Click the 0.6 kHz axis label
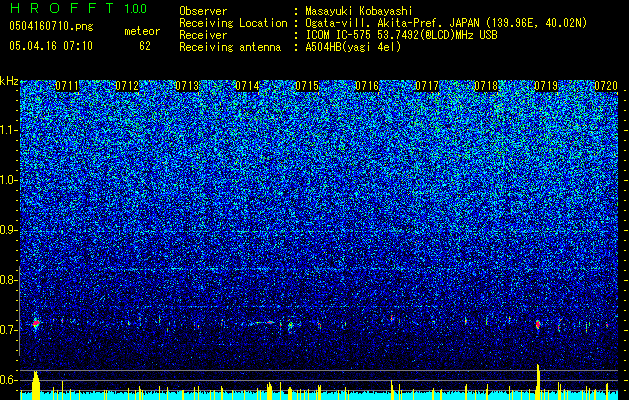 tap(9, 380)
